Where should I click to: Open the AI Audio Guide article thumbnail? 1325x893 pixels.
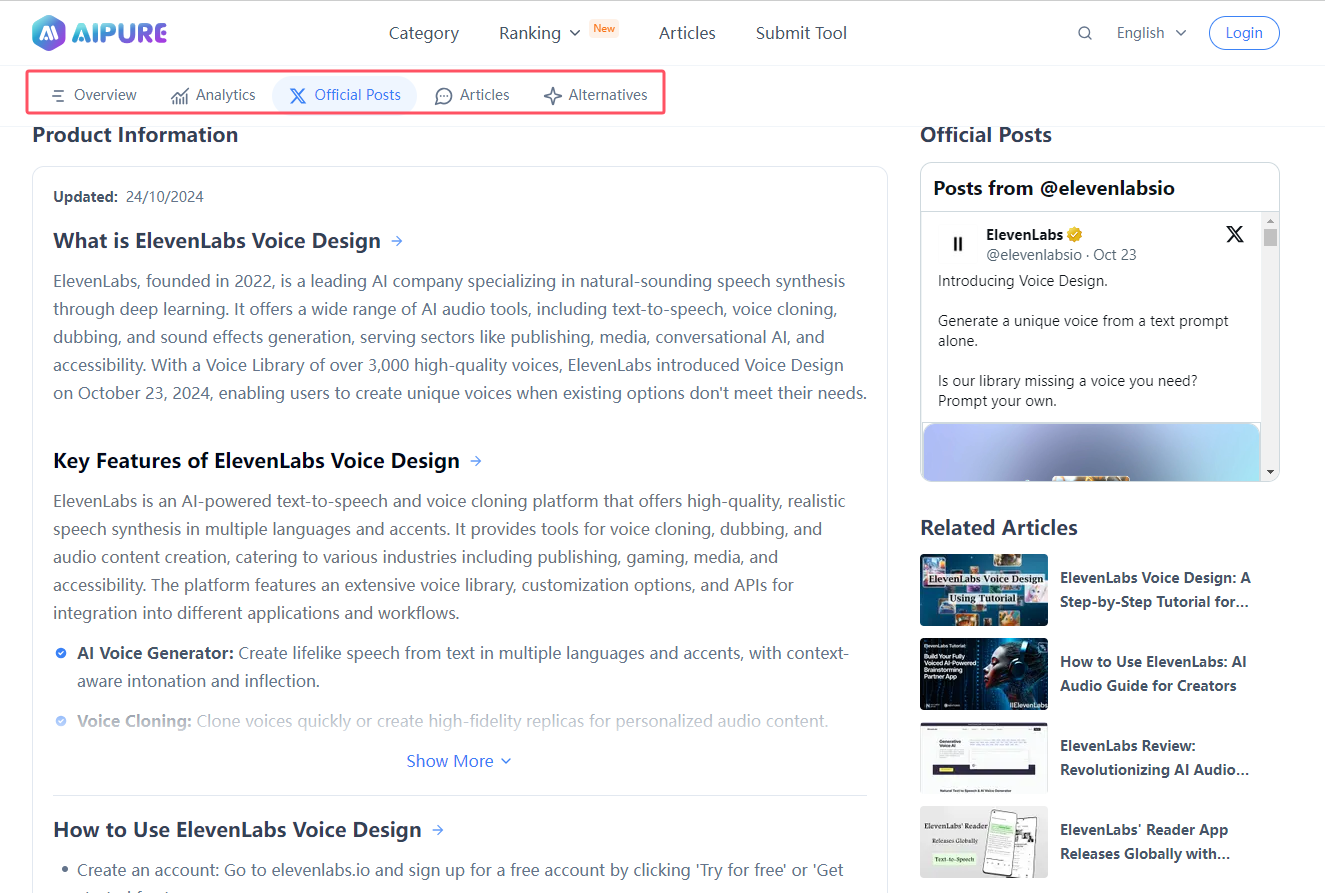click(984, 674)
